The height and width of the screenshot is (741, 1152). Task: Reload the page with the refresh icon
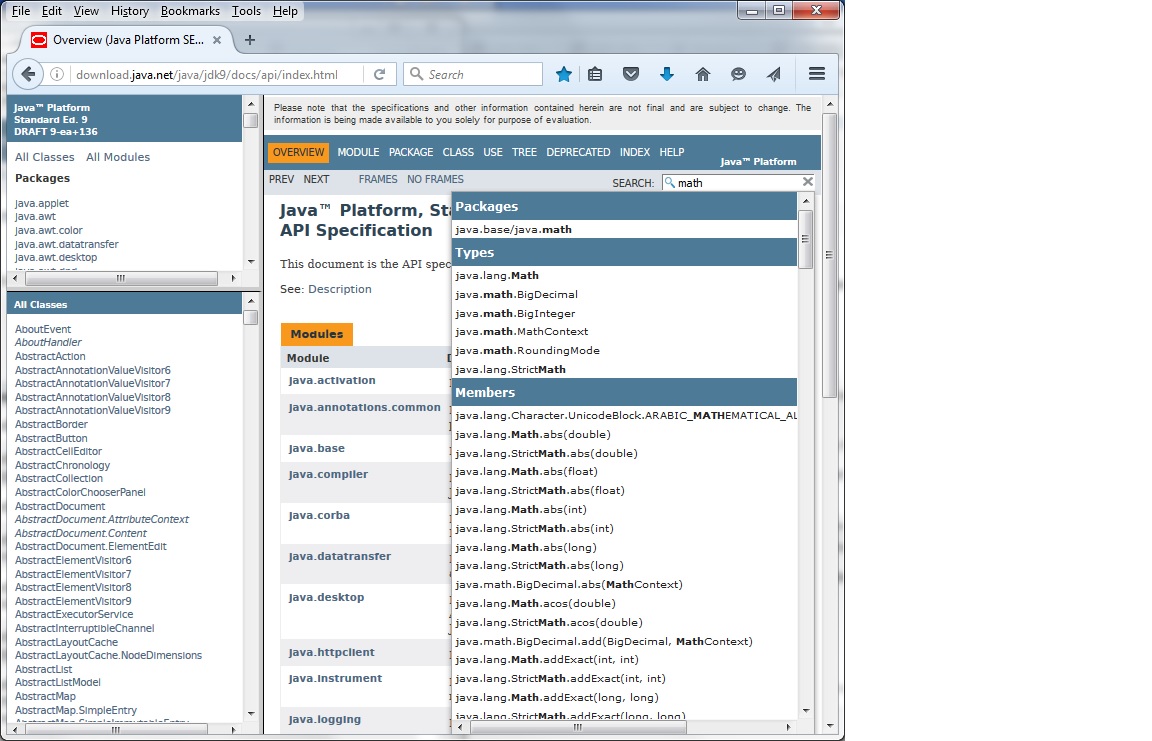coord(380,74)
